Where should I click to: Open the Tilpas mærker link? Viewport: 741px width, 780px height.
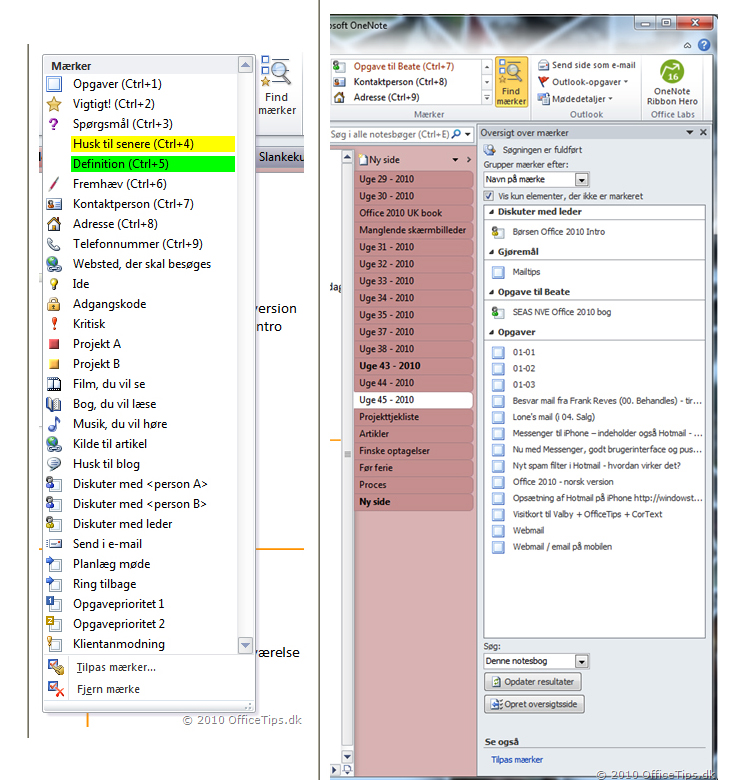coord(516,760)
